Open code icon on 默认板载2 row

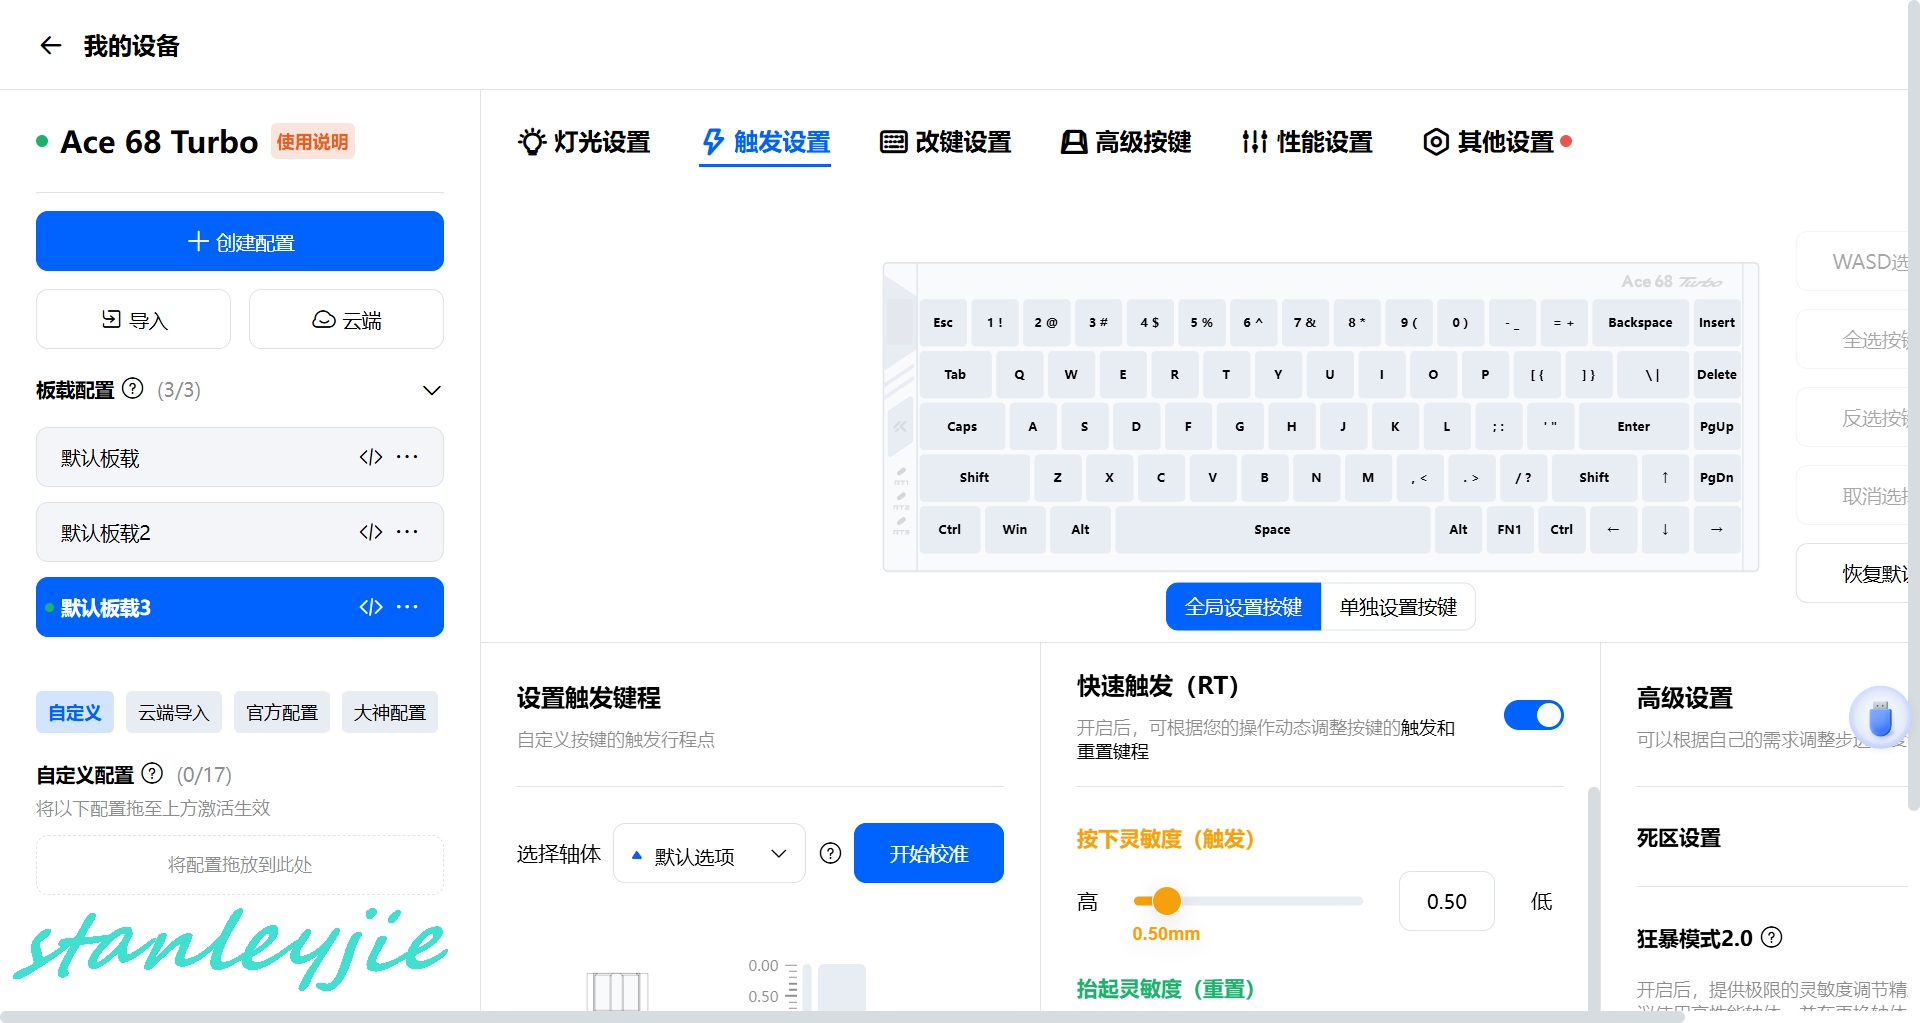click(x=371, y=532)
